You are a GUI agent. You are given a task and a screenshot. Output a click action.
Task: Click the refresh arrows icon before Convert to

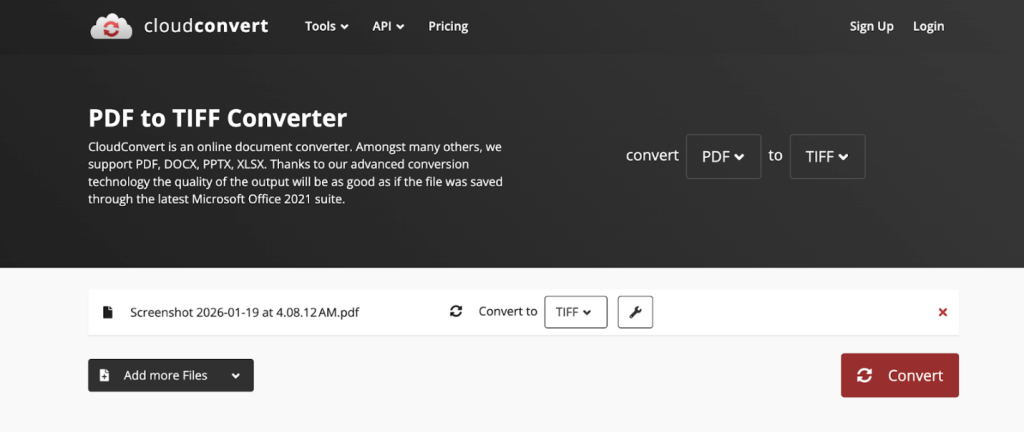point(456,311)
